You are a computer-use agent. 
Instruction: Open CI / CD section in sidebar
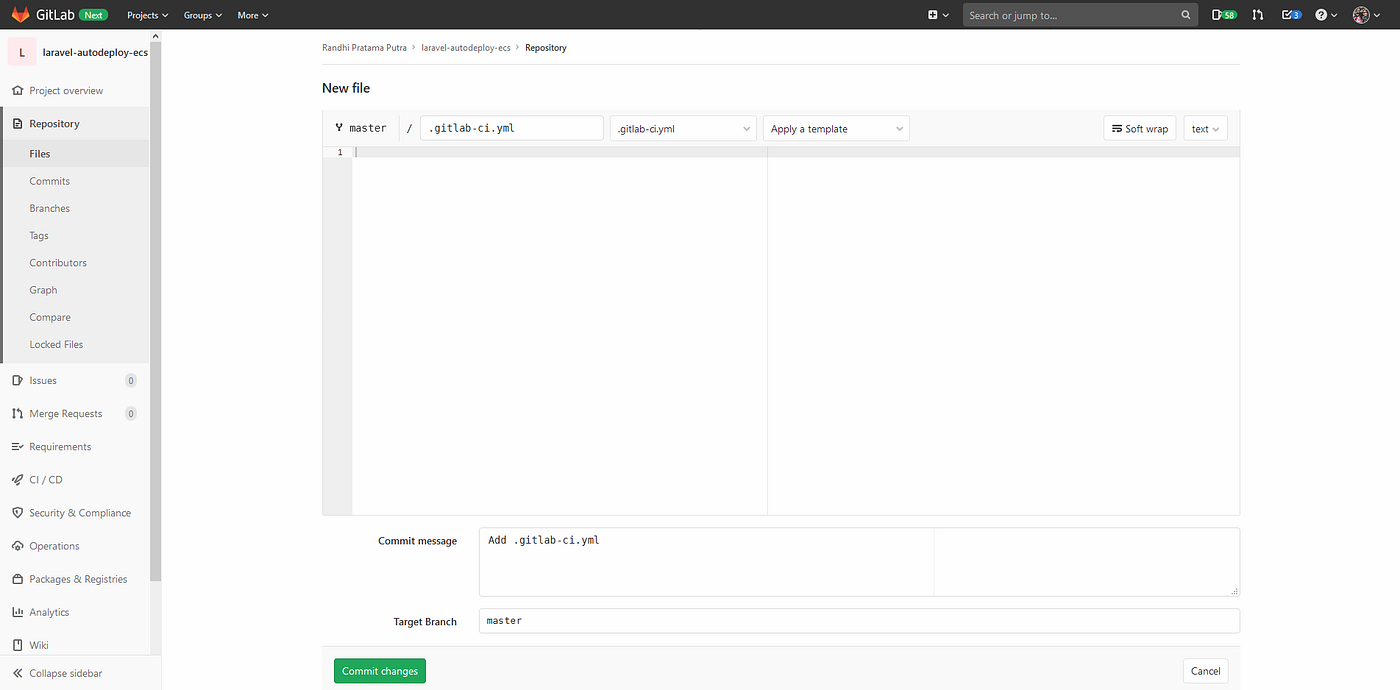[x=45, y=479]
